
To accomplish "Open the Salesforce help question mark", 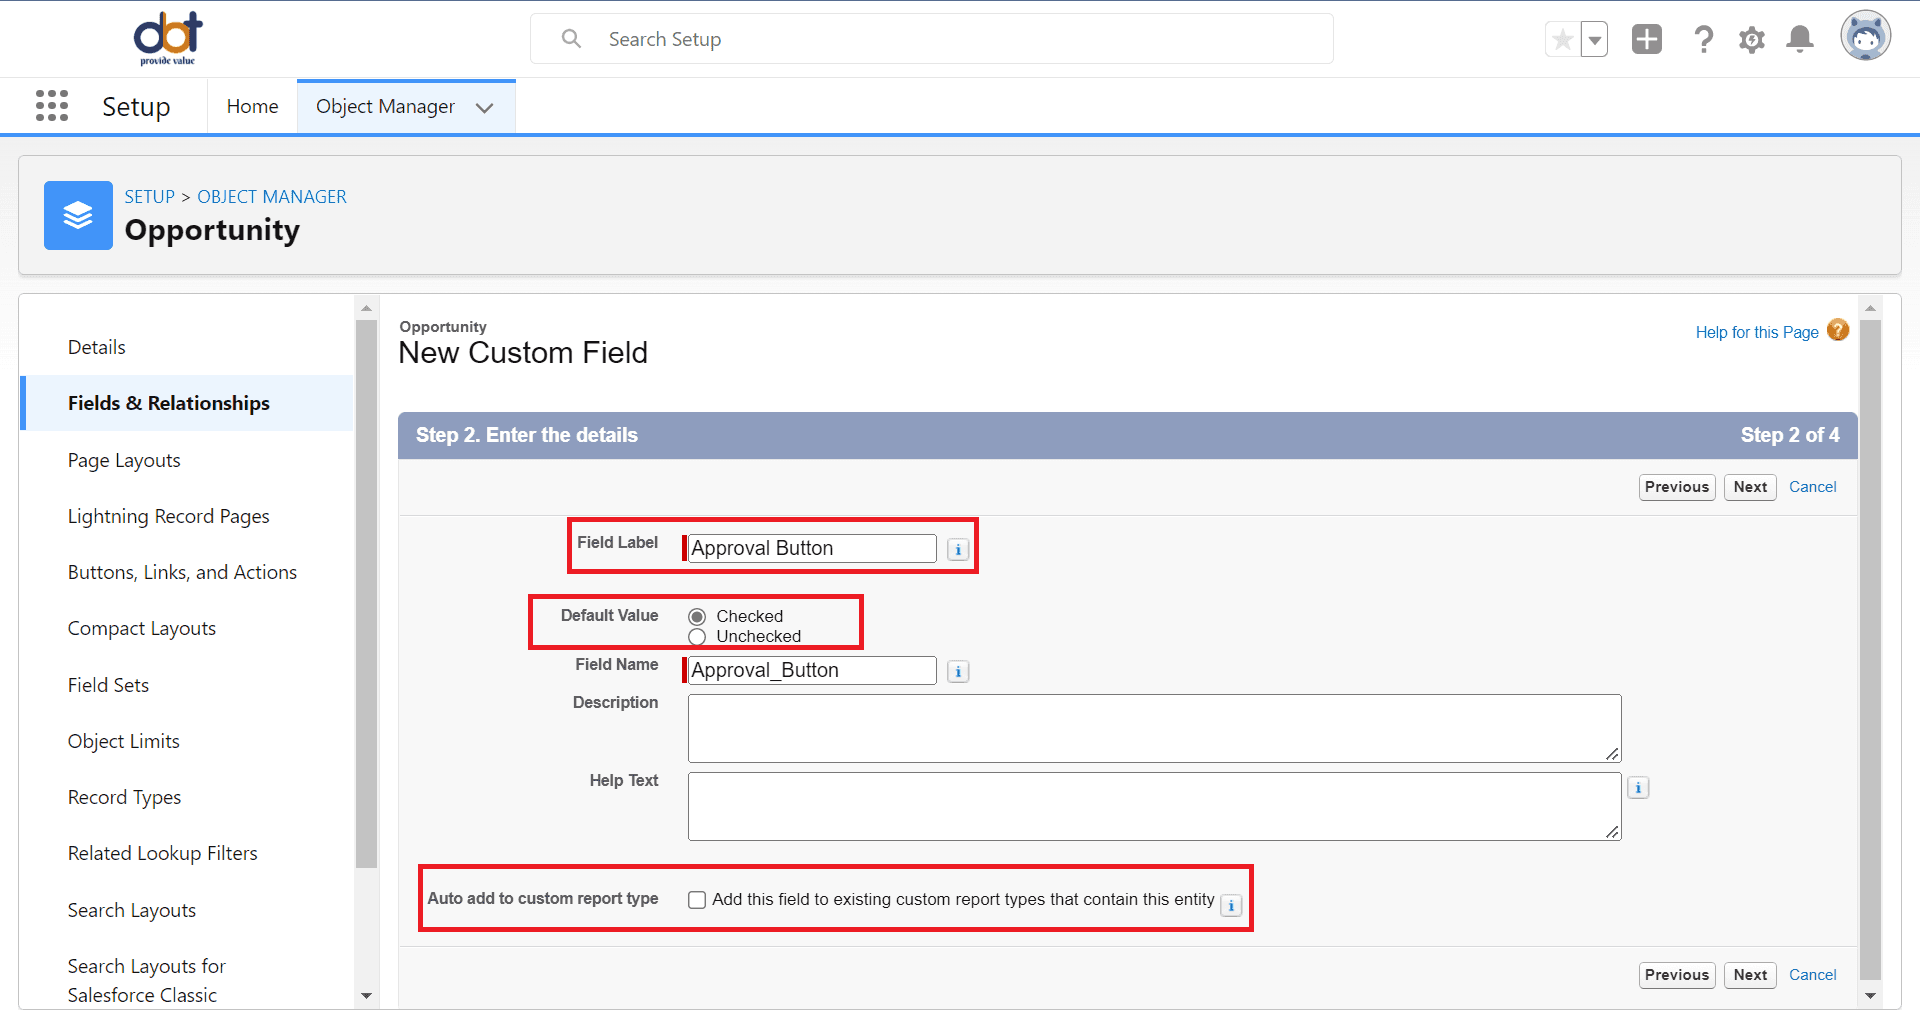I will coord(1704,39).
